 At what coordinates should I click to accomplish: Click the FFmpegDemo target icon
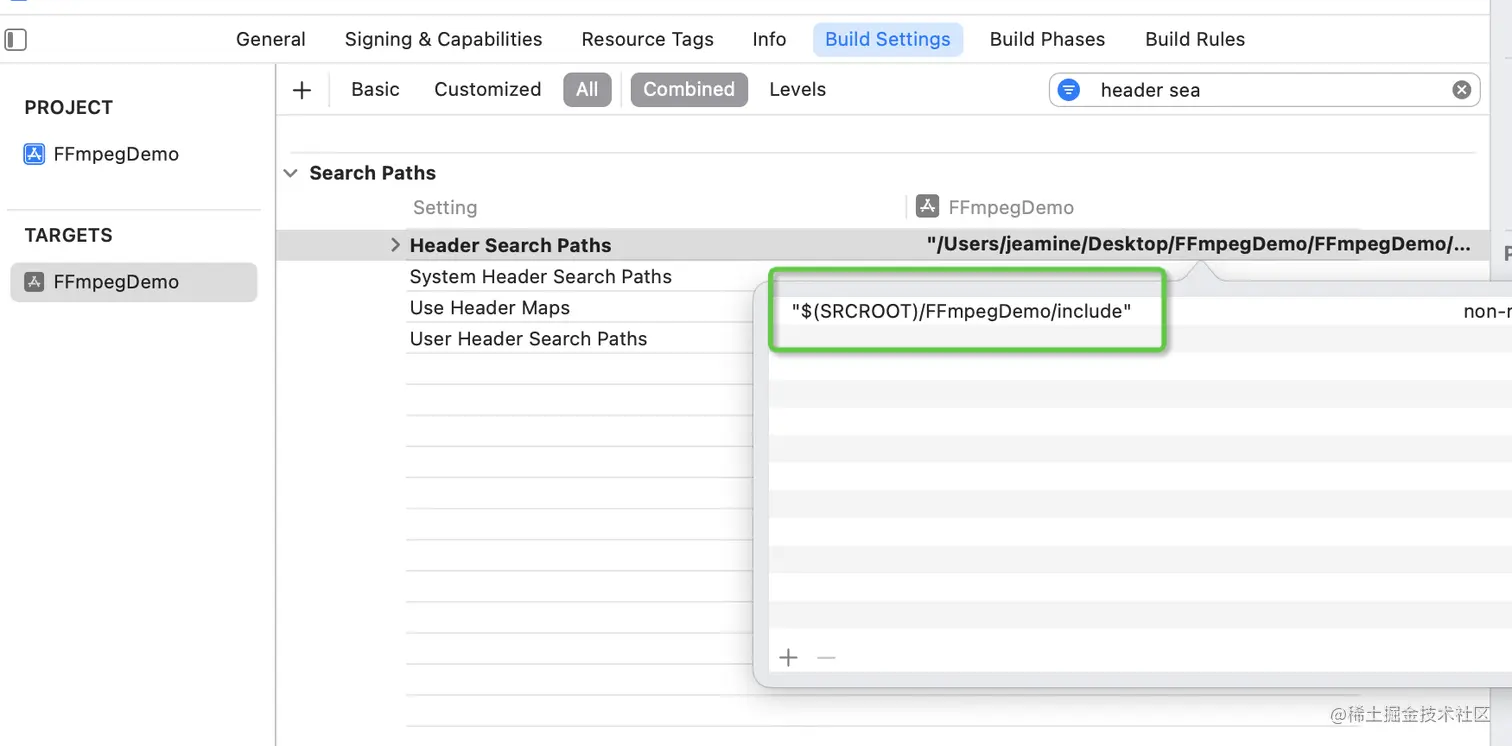tap(35, 282)
